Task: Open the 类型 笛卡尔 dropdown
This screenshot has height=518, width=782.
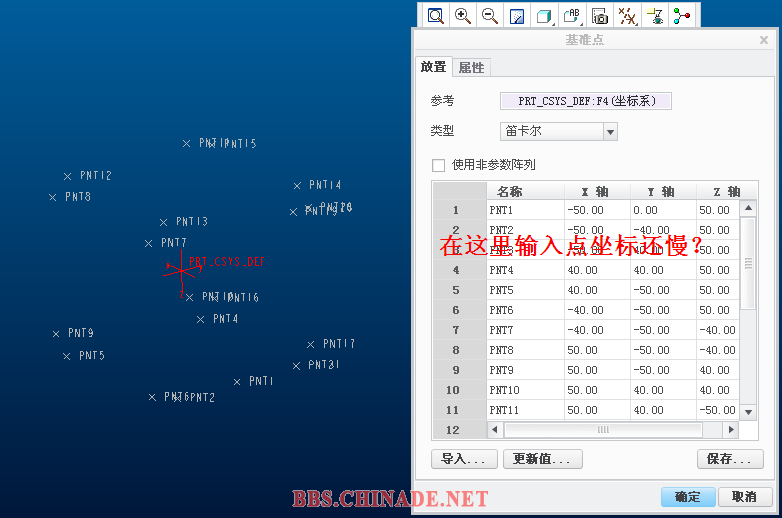Action: [x=610, y=132]
